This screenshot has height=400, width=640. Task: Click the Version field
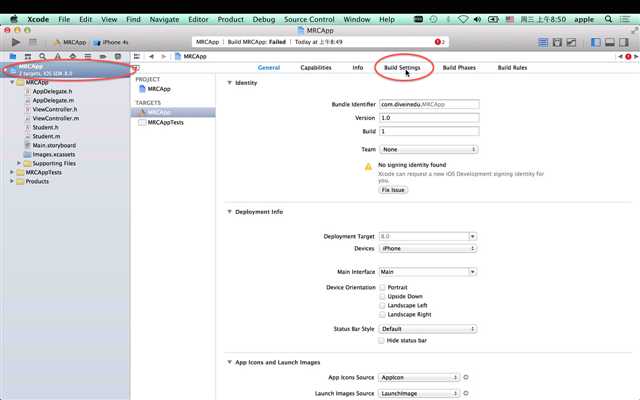pyautogui.click(x=429, y=118)
